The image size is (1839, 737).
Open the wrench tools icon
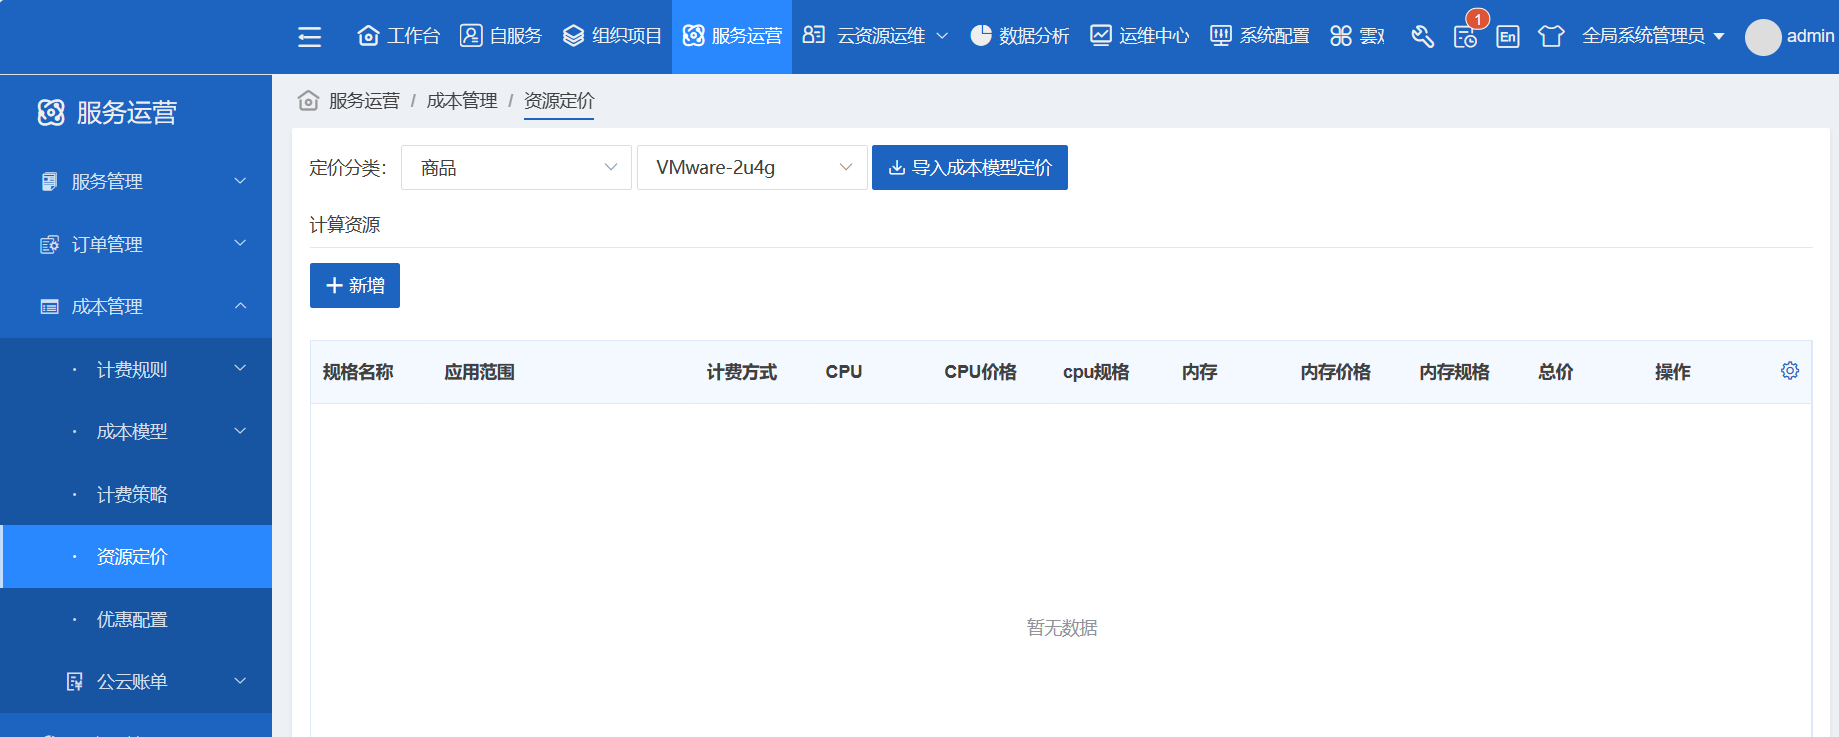click(1423, 37)
